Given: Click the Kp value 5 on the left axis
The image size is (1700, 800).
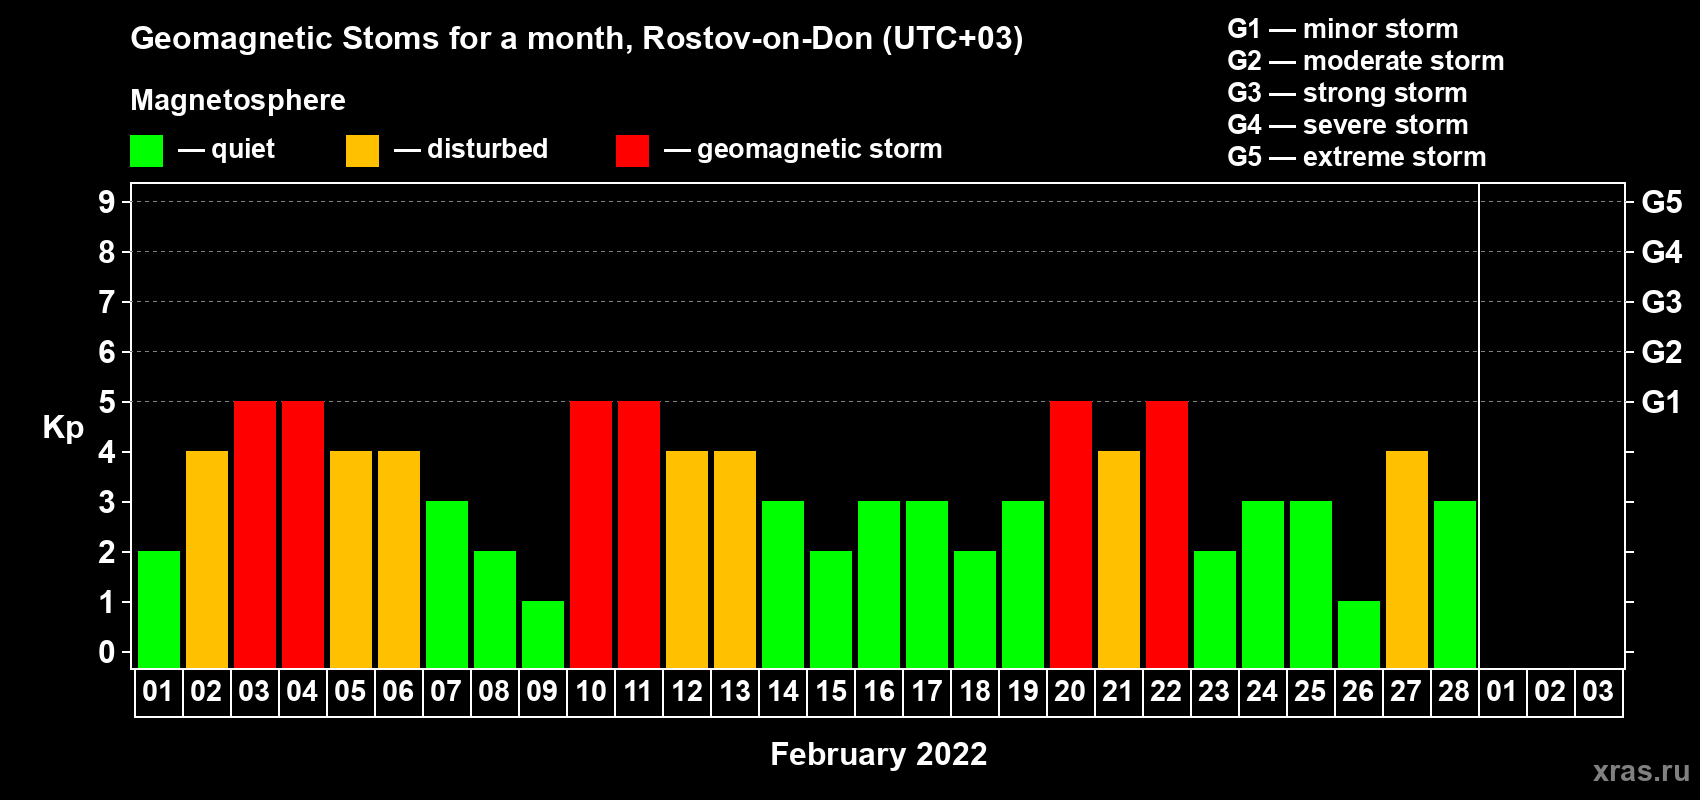Looking at the screenshot, I should 107,402.
